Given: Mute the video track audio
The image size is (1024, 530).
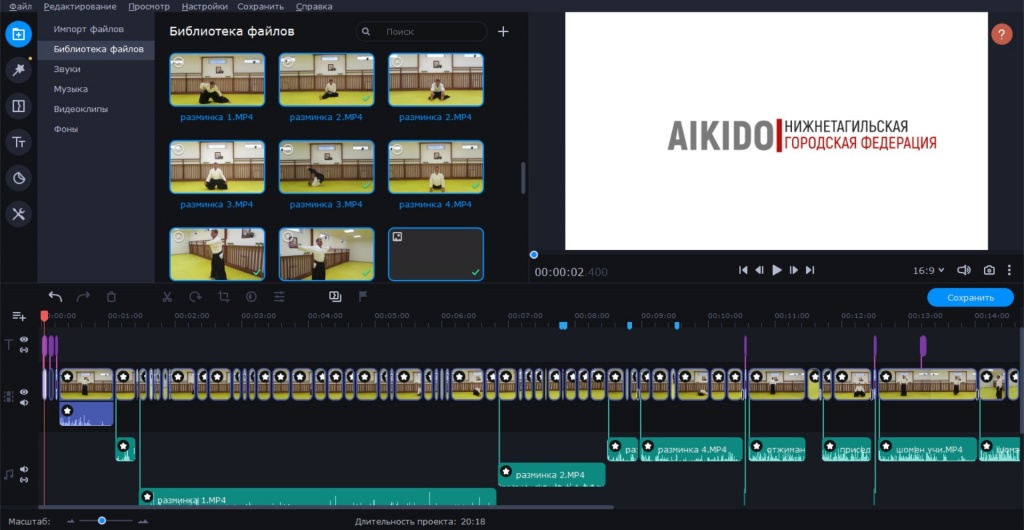Looking at the screenshot, I should click(x=24, y=402).
